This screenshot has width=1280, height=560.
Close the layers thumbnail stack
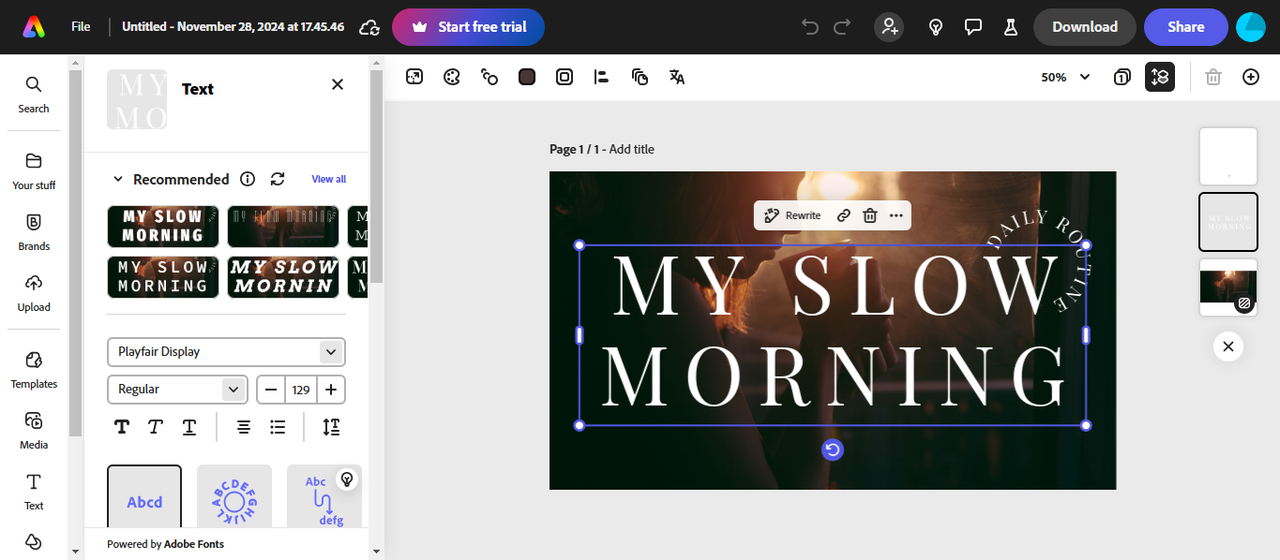coord(1228,347)
